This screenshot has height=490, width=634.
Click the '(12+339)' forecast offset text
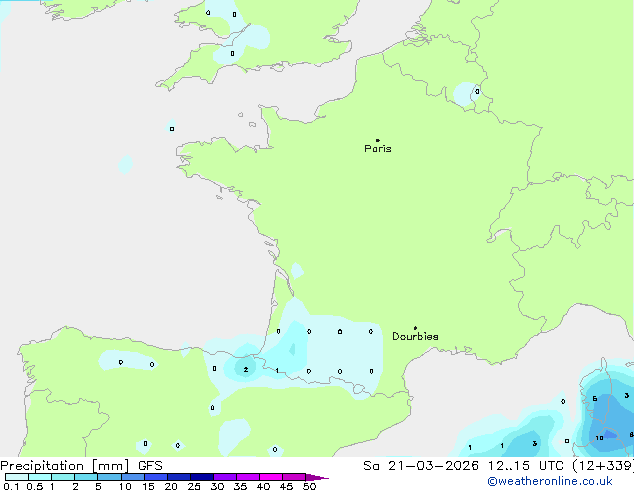click(x=603, y=466)
